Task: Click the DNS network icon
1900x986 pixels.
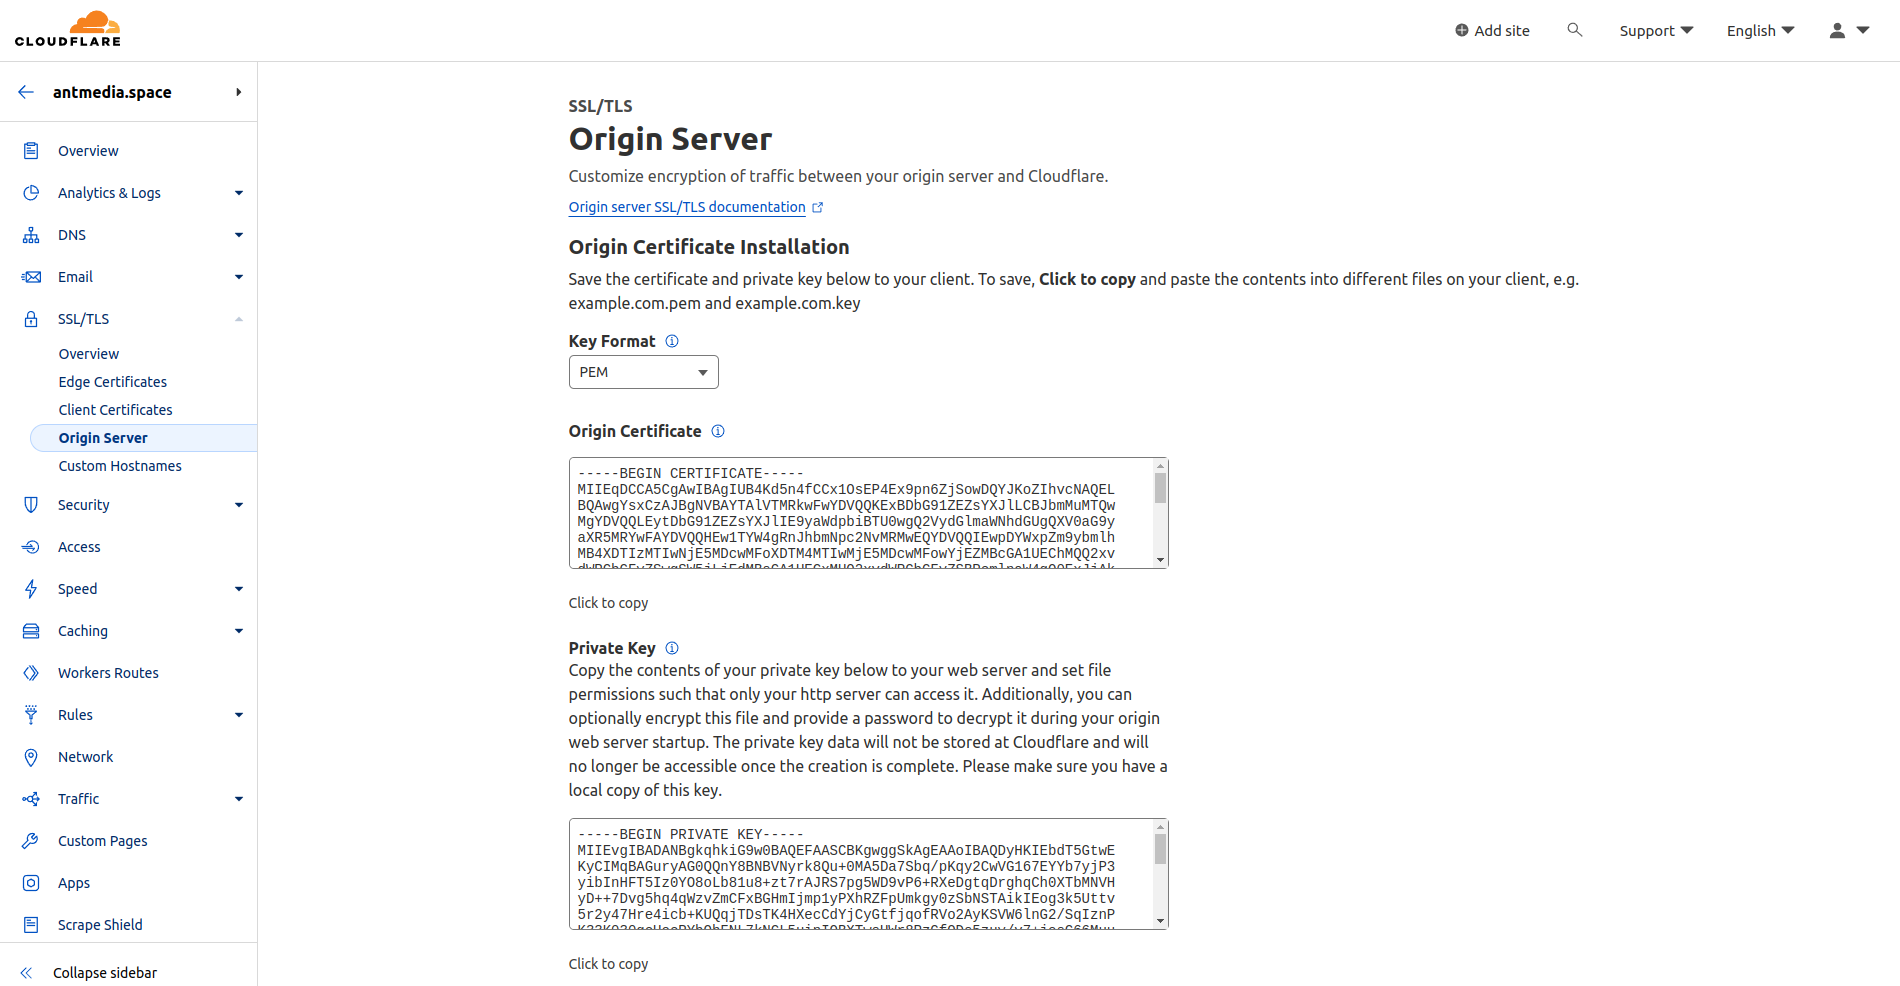Action: point(31,235)
